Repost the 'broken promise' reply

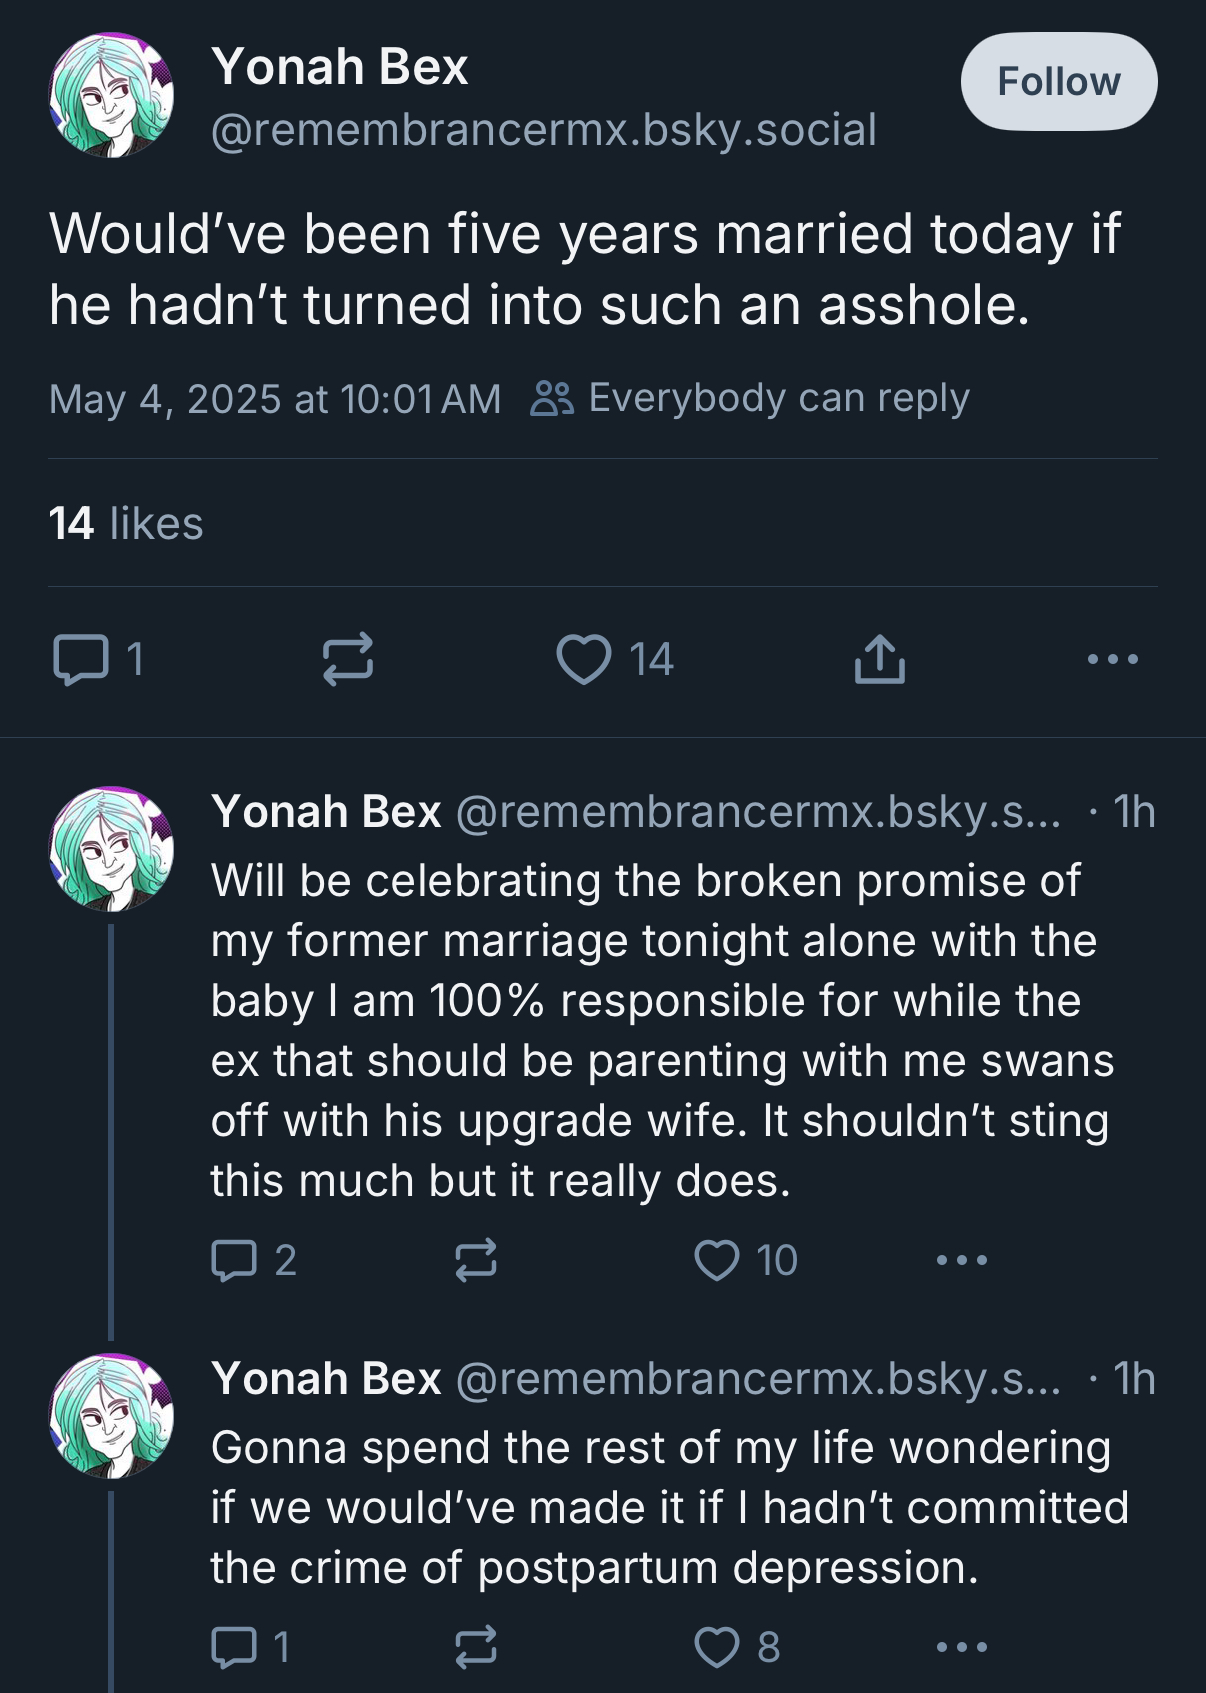(x=476, y=1260)
